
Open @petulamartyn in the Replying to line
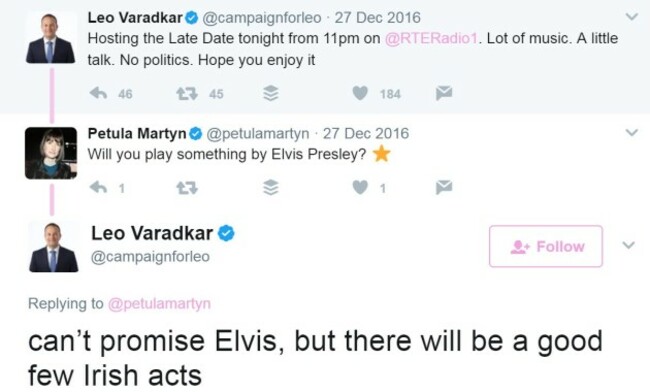(x=159, y=304)
